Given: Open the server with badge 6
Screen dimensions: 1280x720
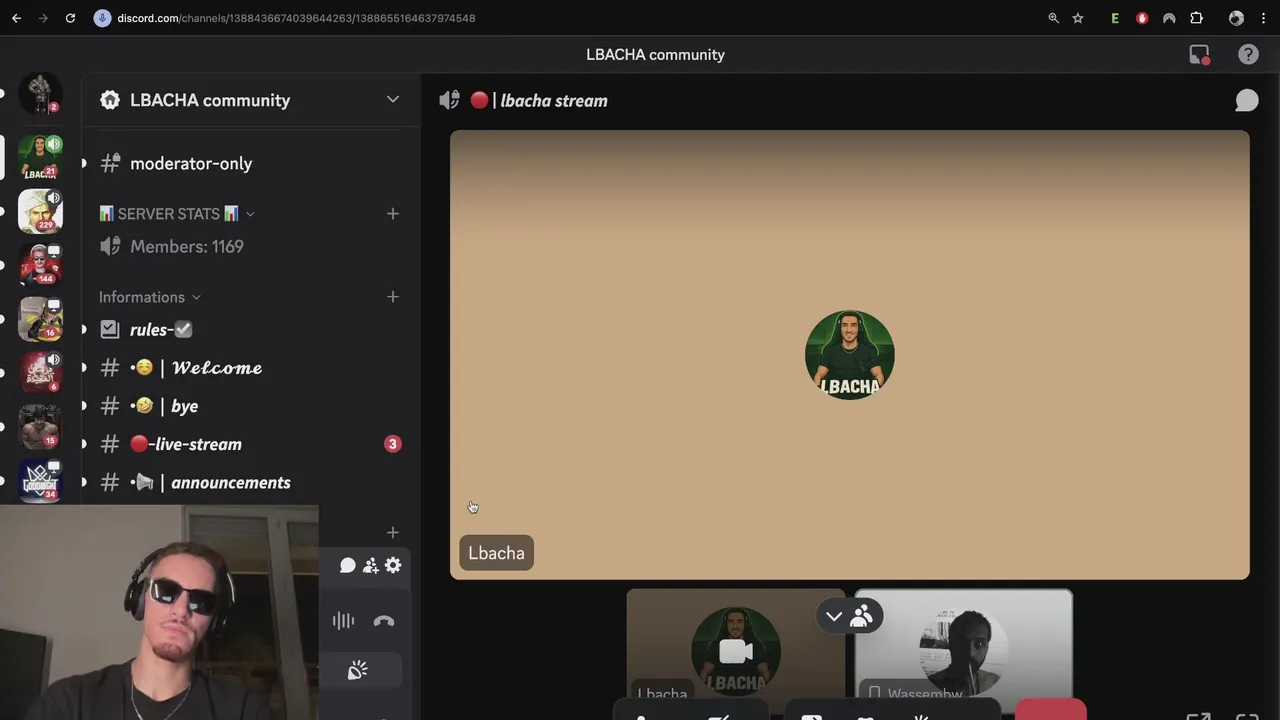Looking at the screenshot, I should (x=40, y=373).
